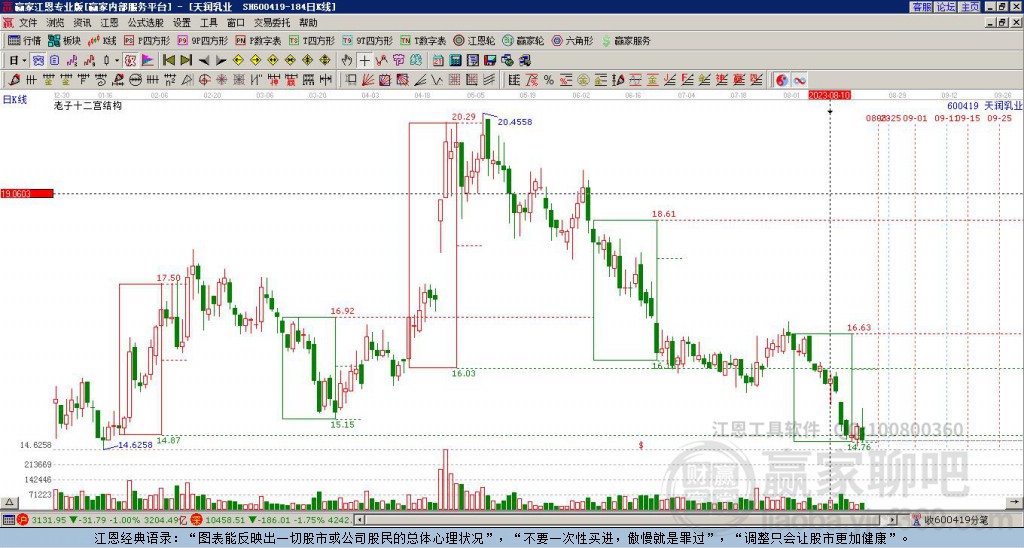This screenshot has width=1024, height=548.
Task: Click the floppy disk save icon
Action: tap(490, 61)
